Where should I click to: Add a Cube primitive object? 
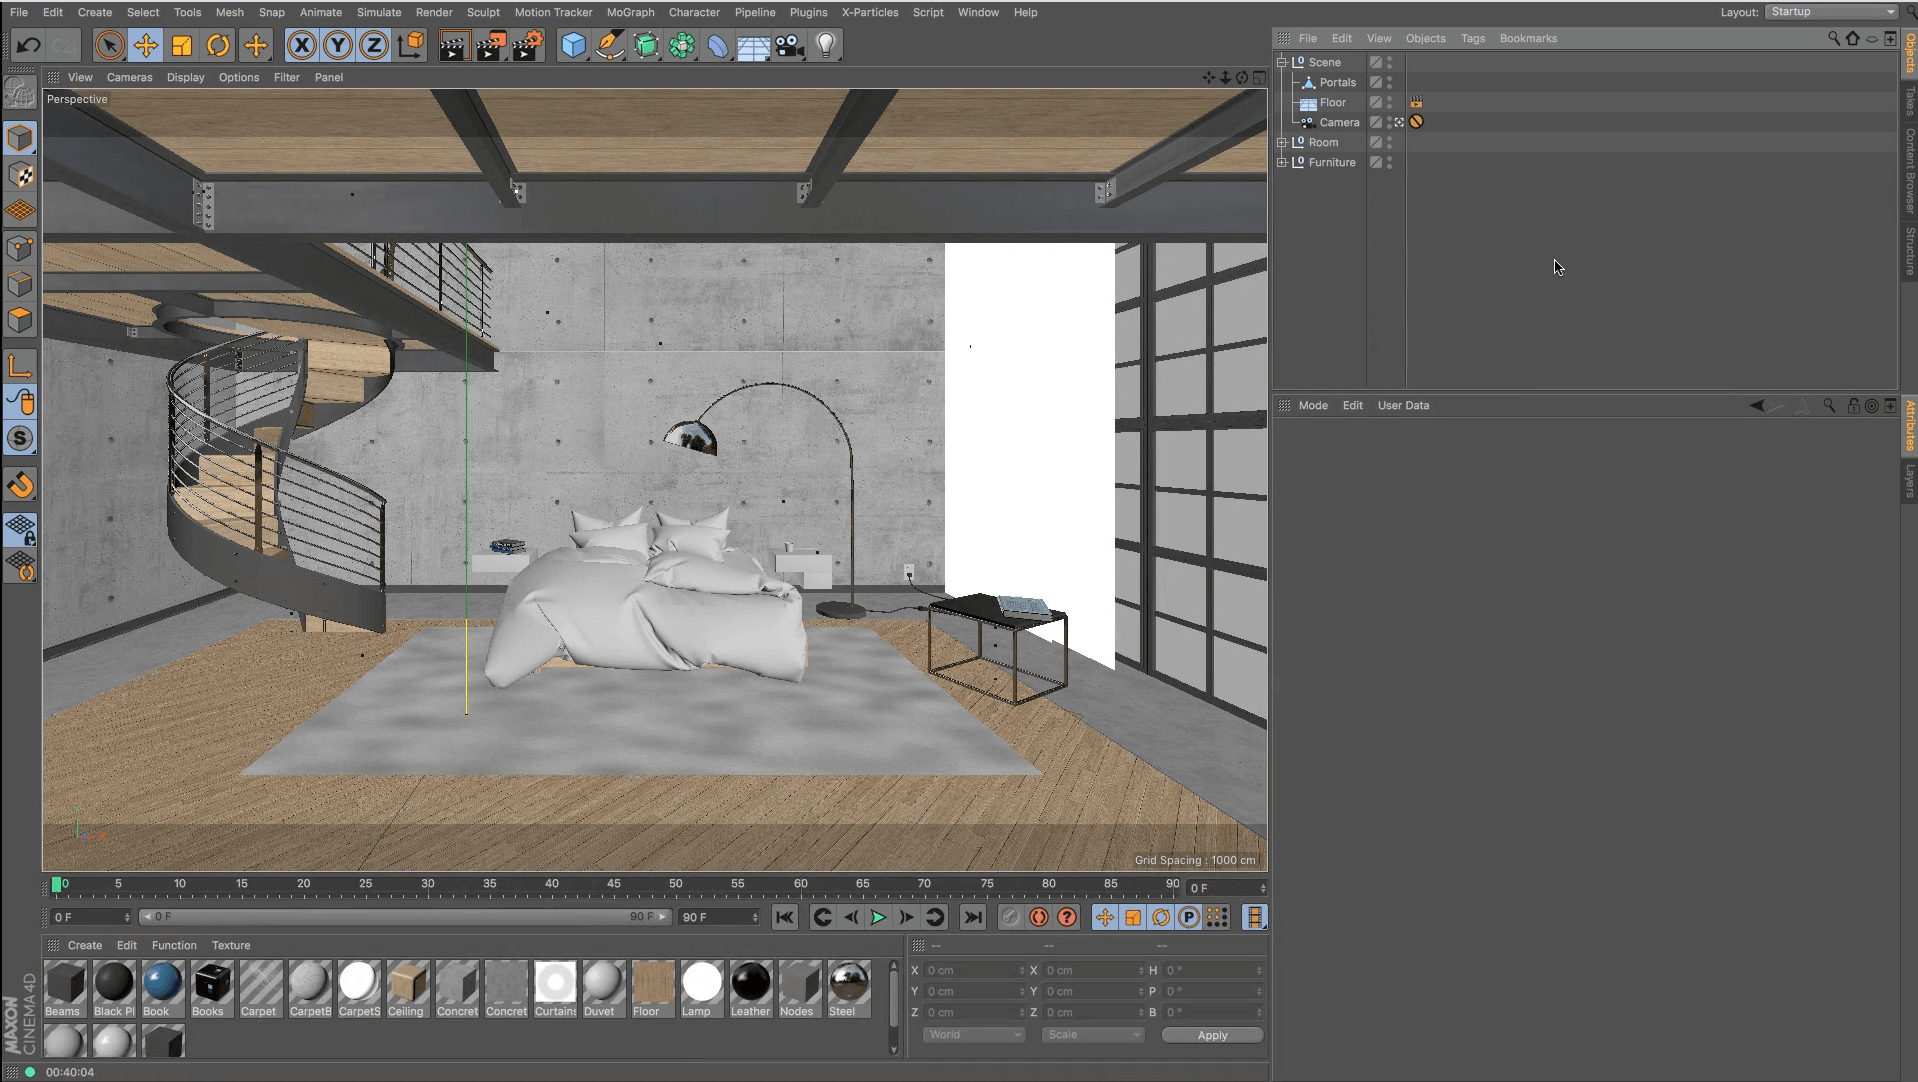pyautogui.click(x=573, y=46)
